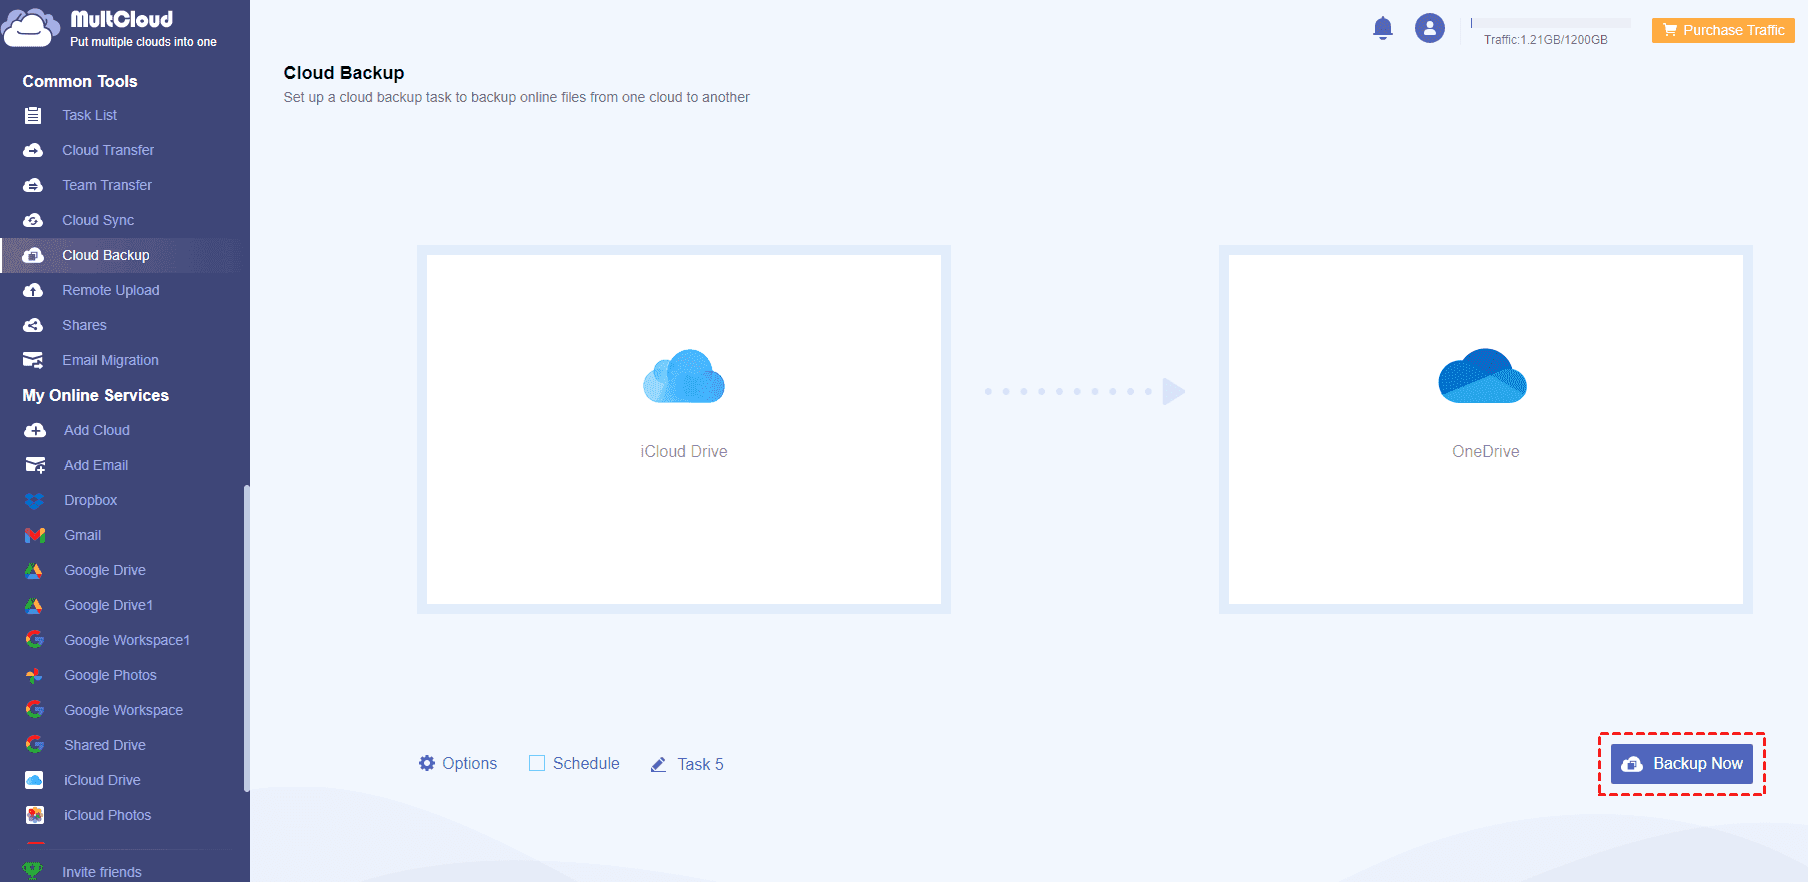The image size is (1808, 882).
Task: Click the iCloud Drive sidebar icon
Action: (35, 780)
